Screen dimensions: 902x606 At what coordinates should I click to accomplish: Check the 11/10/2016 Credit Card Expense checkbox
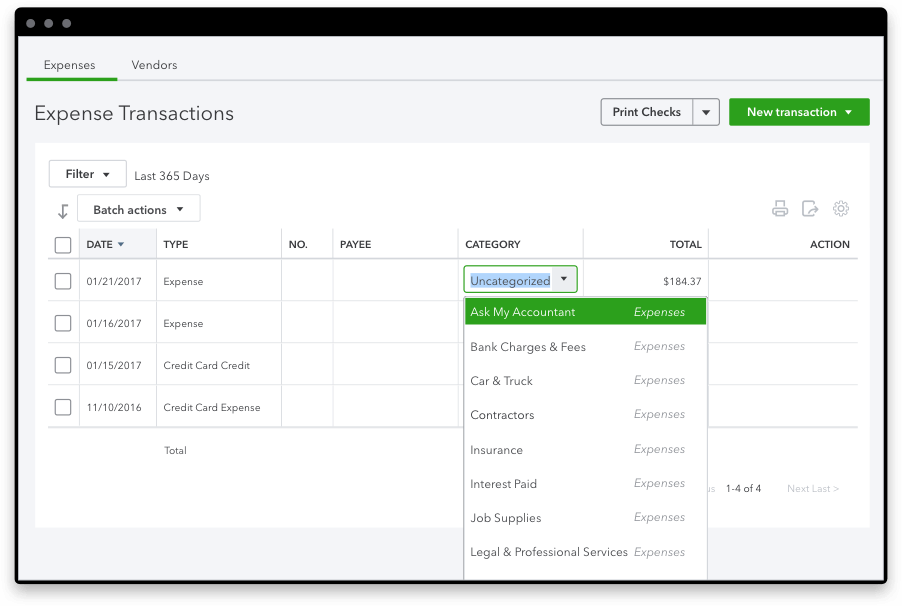coord(63,408)
